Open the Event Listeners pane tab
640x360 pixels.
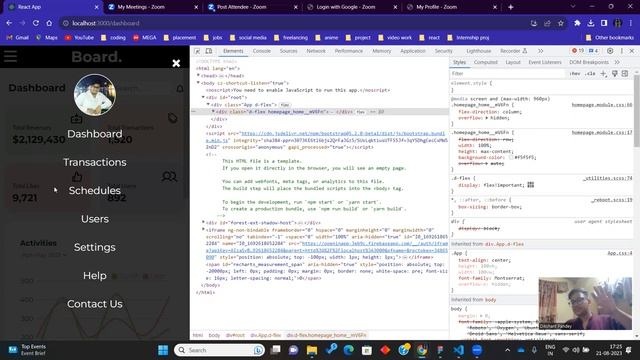coord(545,62)
